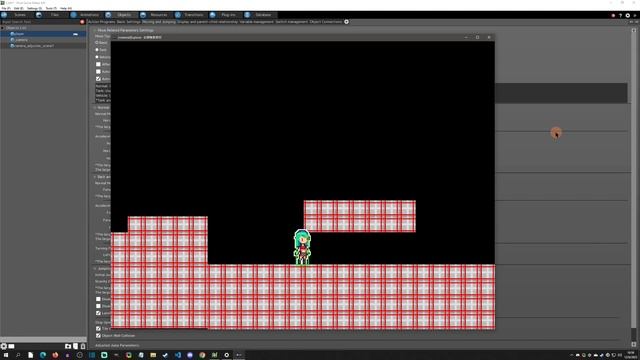Select the Tank move type radio button
The height and width of the screenshot is (360, 640).
(x=97, y=50)
